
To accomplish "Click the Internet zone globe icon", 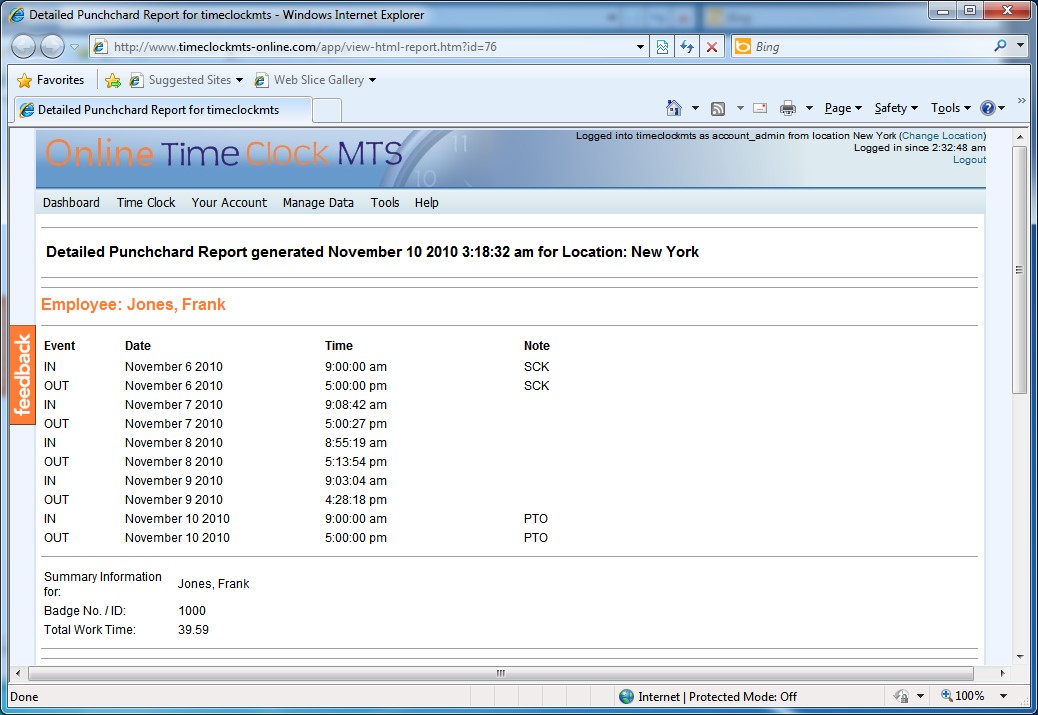I will 626,696.
